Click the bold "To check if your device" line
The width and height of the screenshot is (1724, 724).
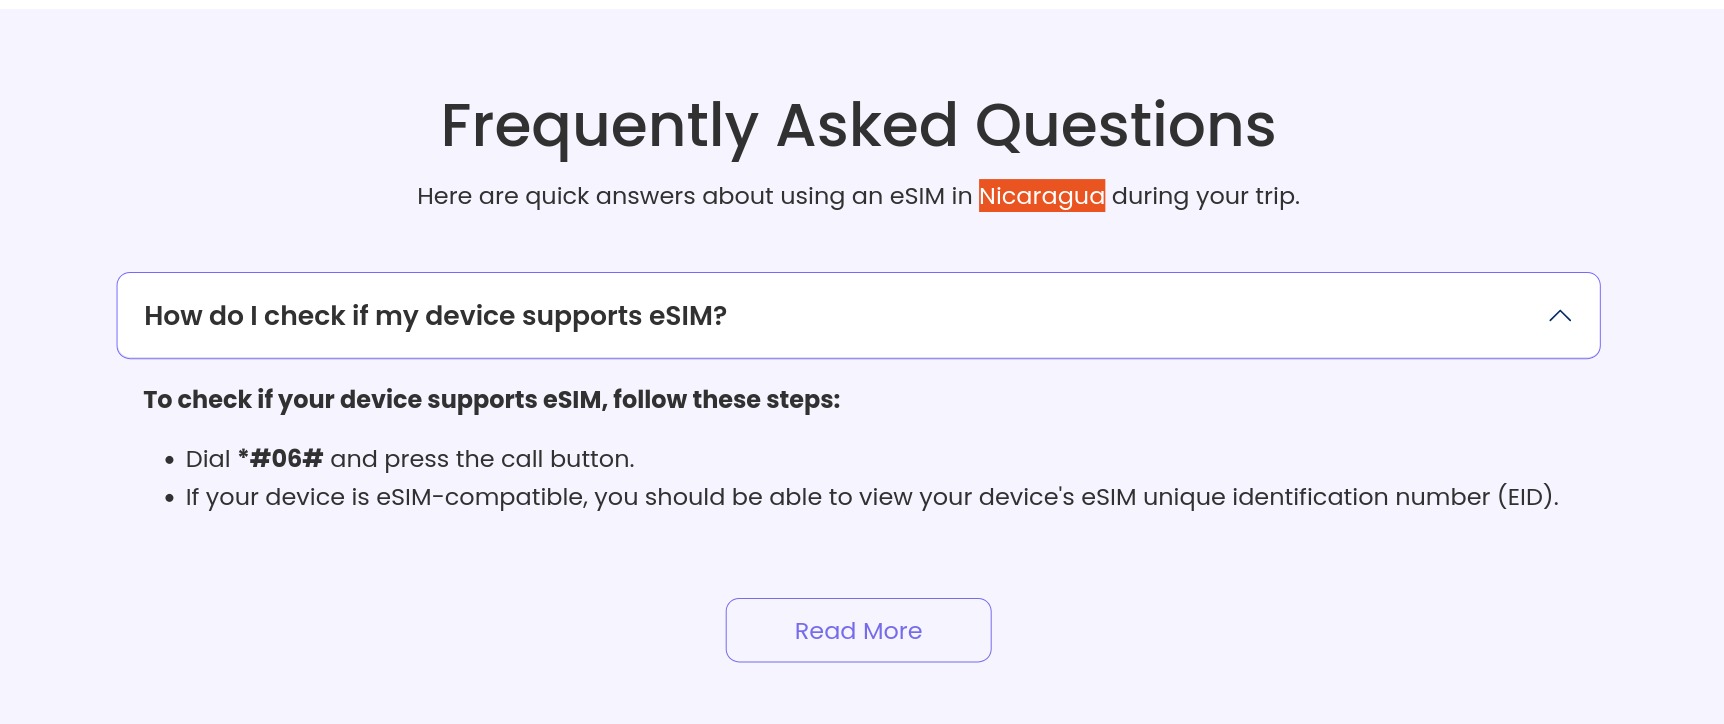(491, 400)
